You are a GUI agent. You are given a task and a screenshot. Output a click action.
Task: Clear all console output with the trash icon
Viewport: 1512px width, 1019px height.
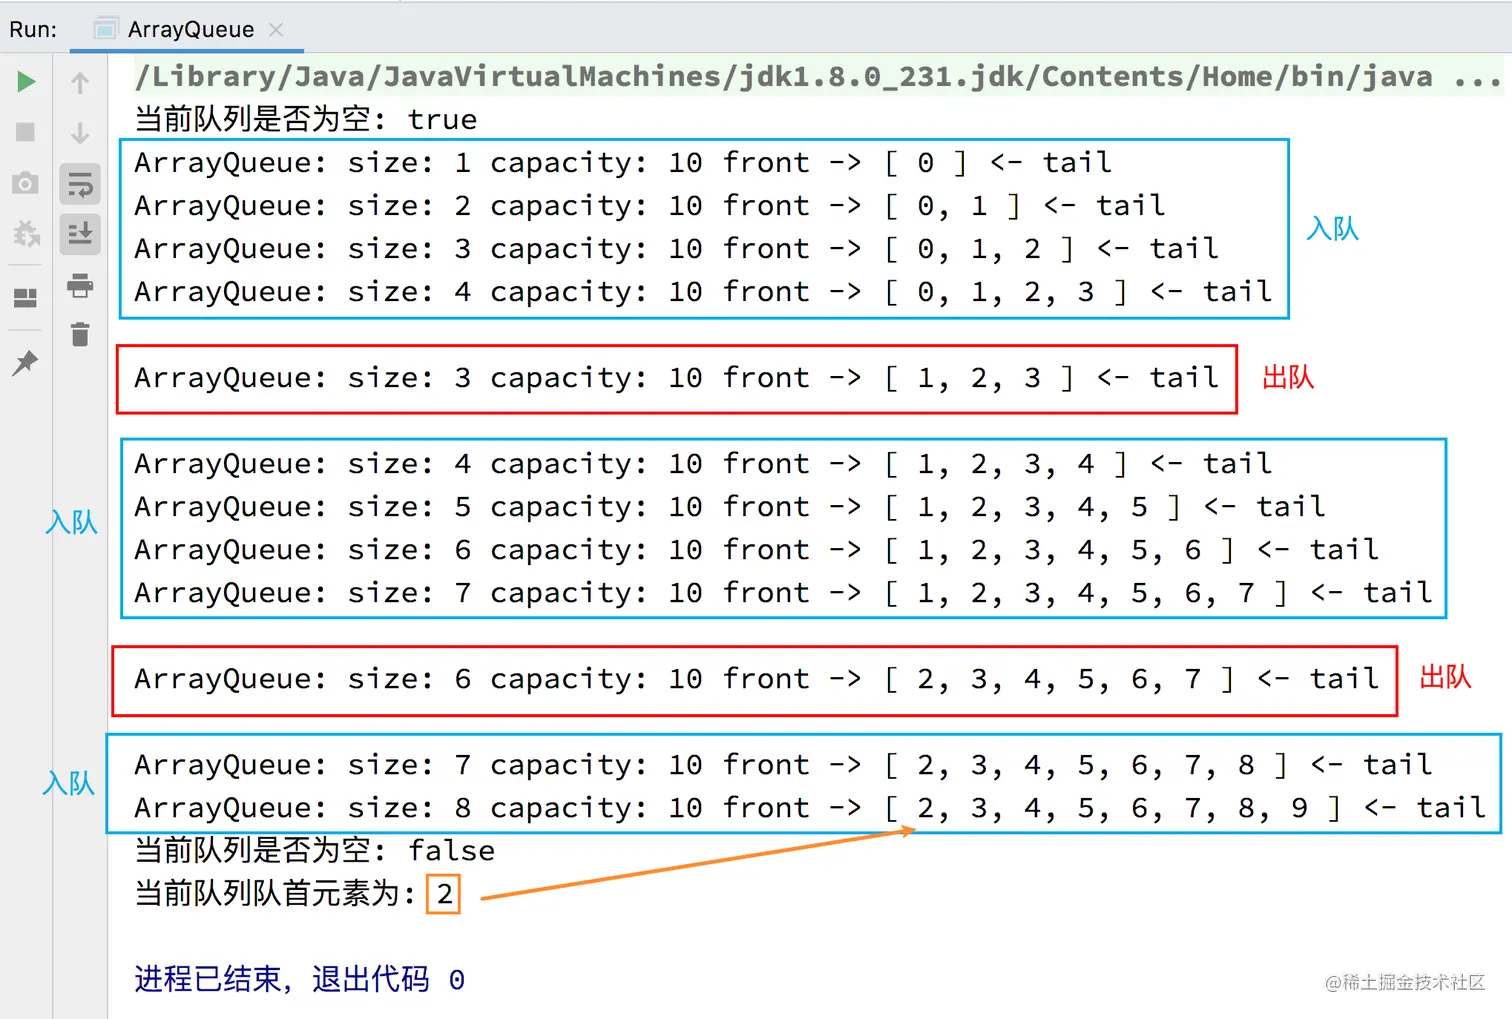(x=80, y=336)
